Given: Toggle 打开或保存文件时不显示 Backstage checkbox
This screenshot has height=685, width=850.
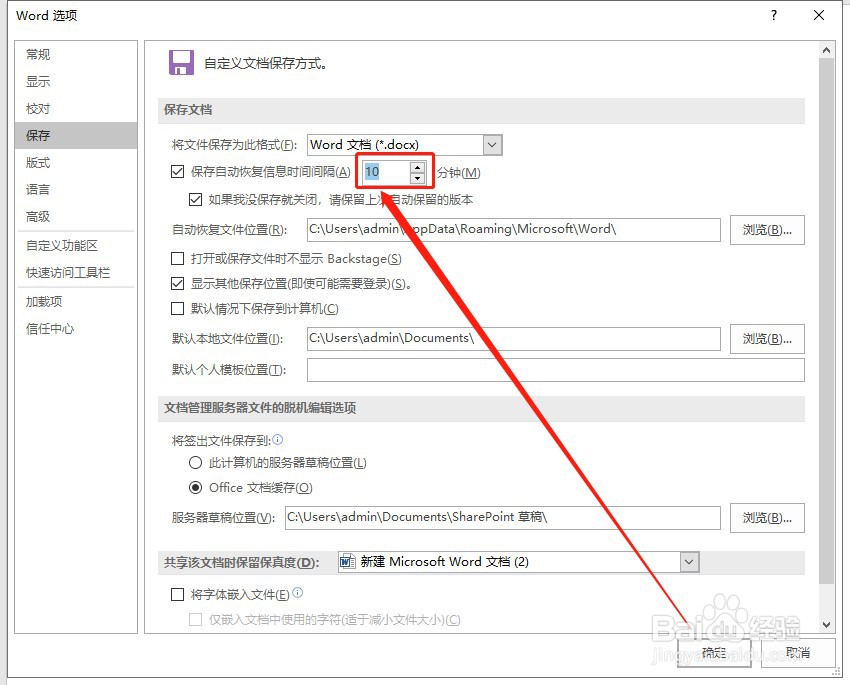Looking at the screenshot, I should (177, 259).
